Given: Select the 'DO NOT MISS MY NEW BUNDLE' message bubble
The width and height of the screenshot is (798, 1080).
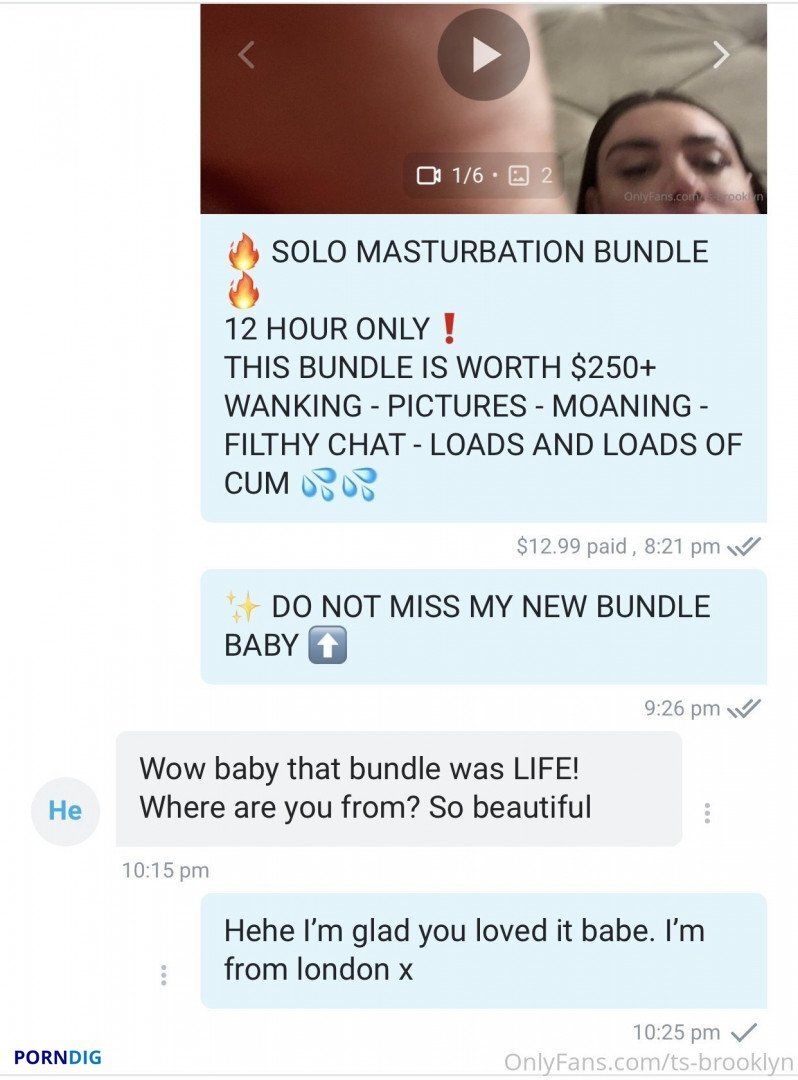Looking at the screenshot, I should point(483,627).
